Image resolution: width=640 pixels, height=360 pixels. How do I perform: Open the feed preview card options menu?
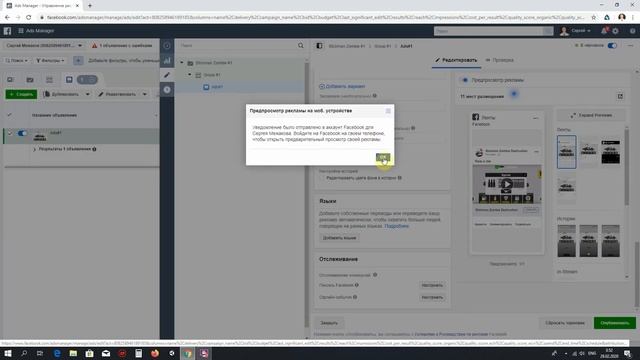536,118
